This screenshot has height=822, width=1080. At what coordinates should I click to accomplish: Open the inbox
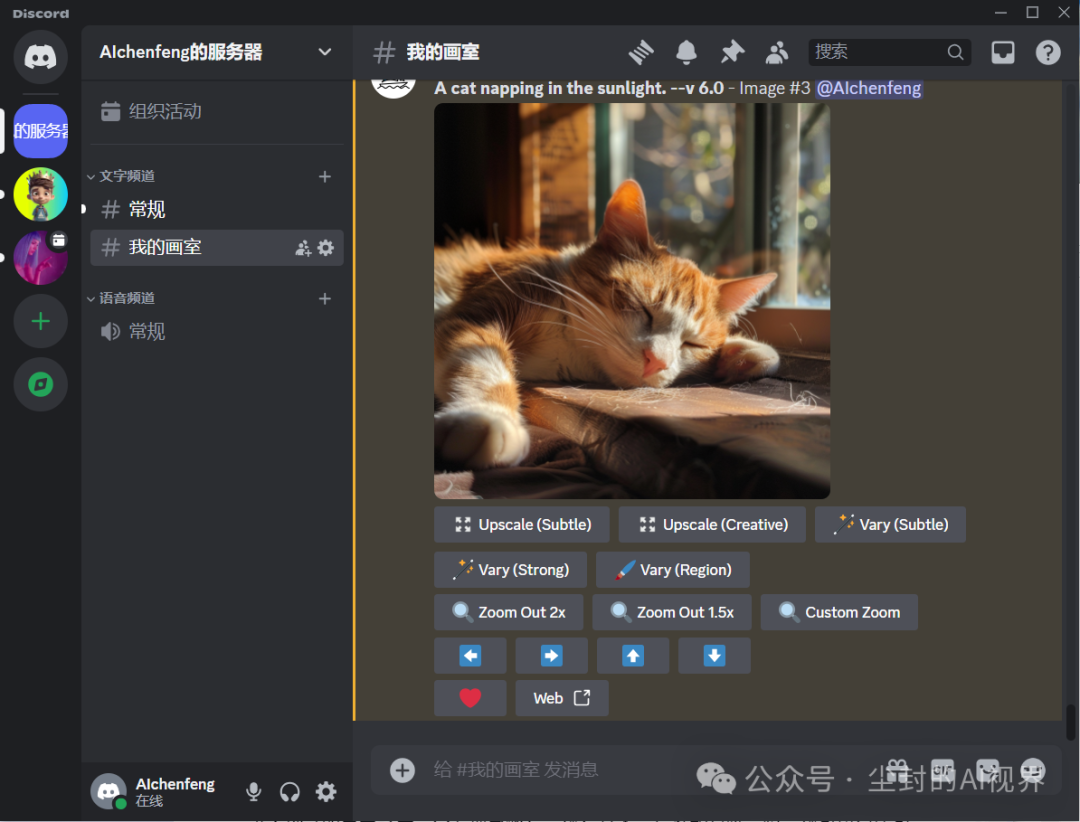click(1002, 52)
